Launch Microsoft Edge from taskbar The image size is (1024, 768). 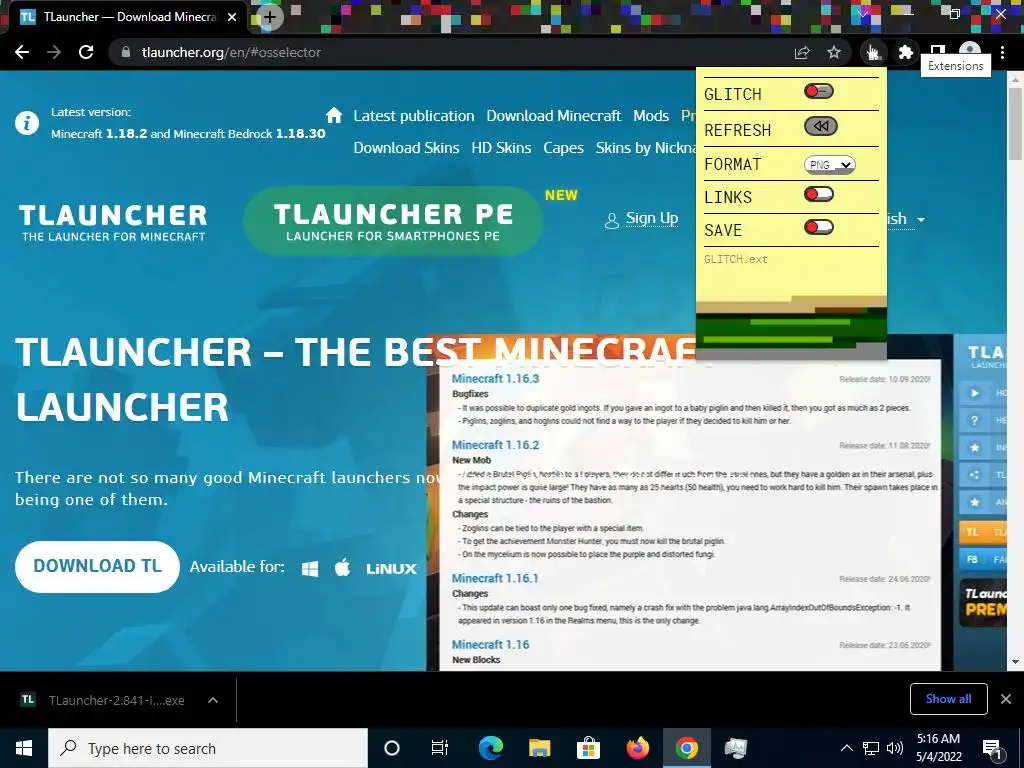(x=490, y=748)
